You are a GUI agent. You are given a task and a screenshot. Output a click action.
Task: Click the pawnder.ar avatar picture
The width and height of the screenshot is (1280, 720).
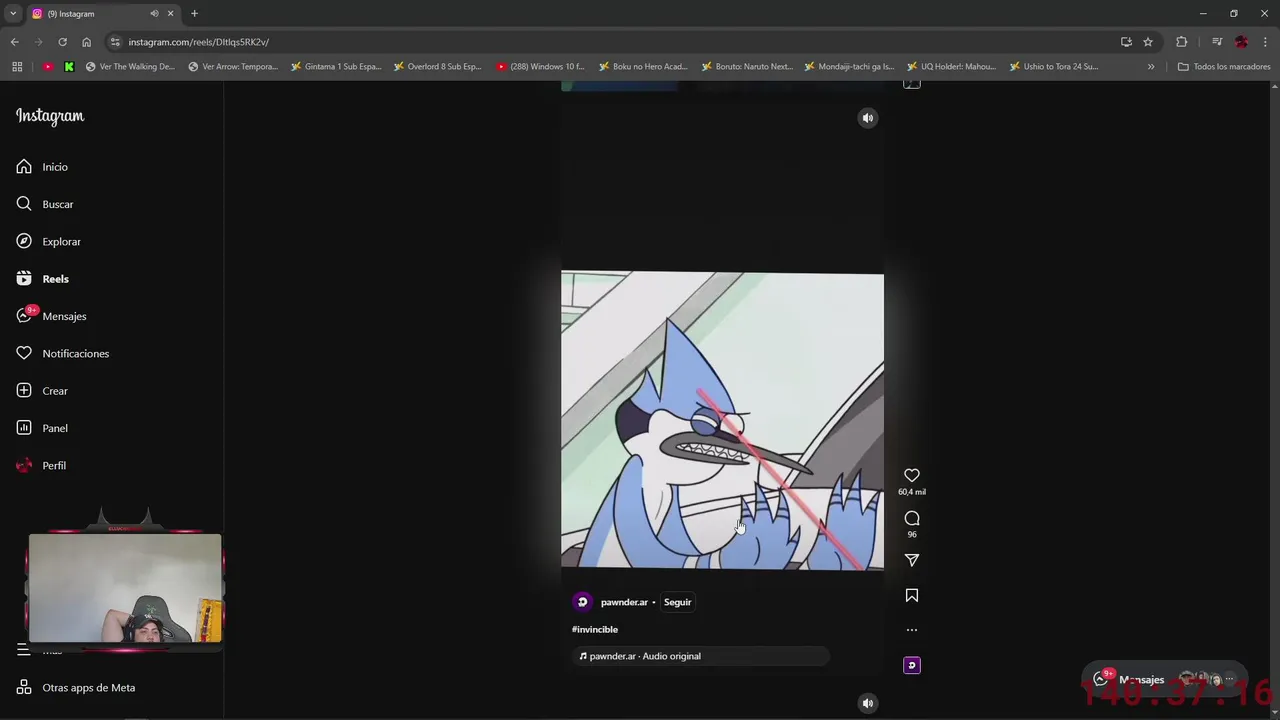[582, 602]
